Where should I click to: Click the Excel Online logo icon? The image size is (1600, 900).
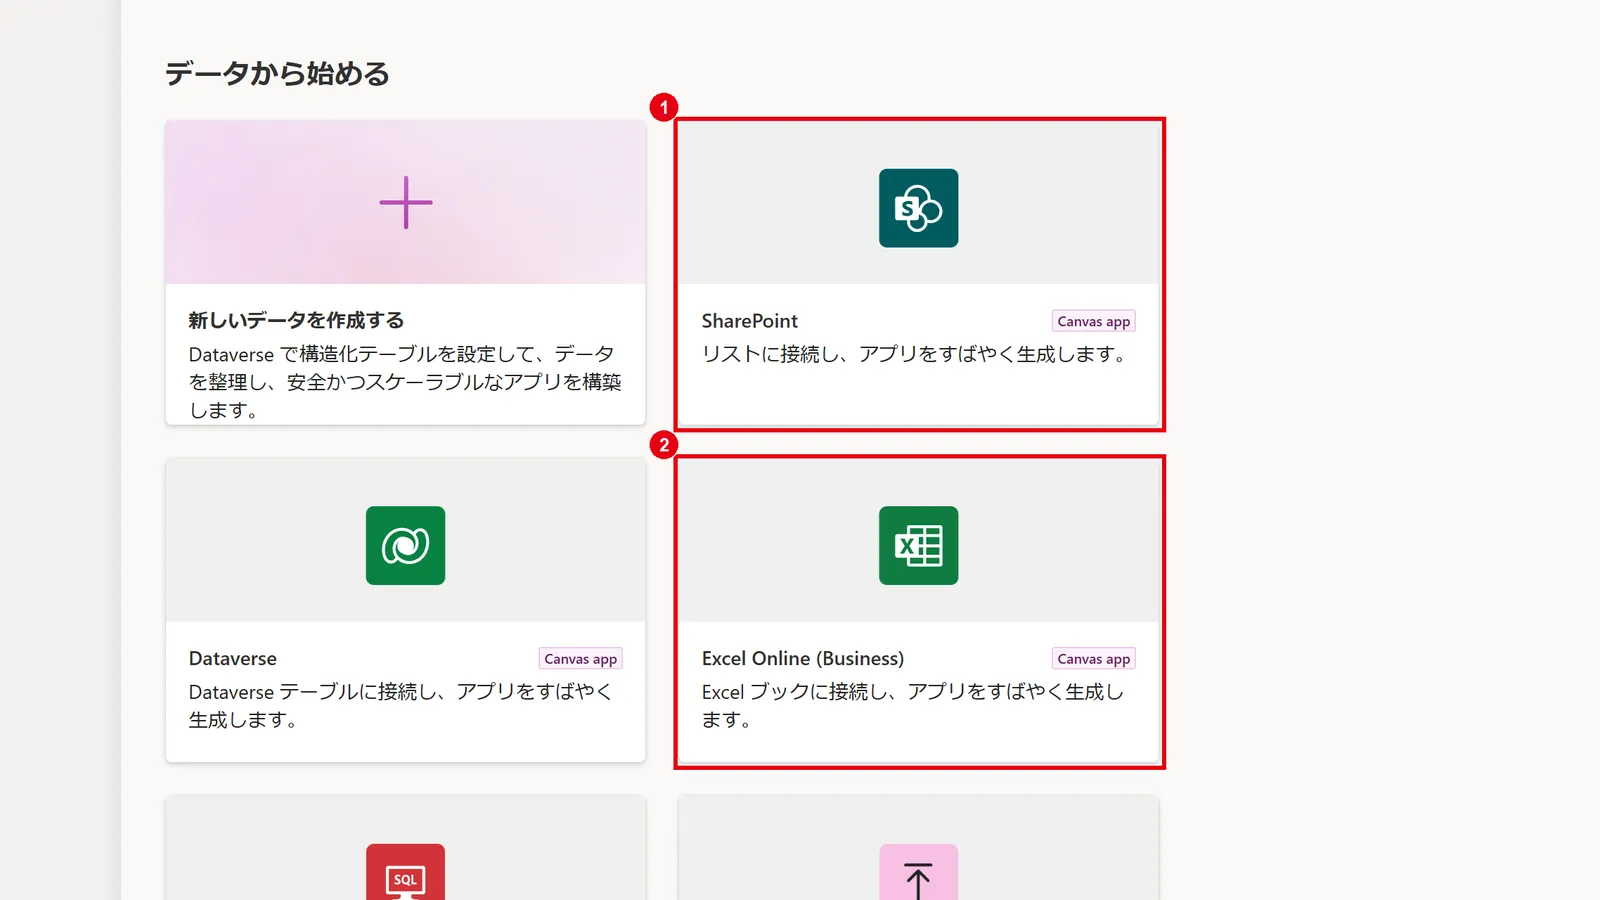tap(918, 546)
